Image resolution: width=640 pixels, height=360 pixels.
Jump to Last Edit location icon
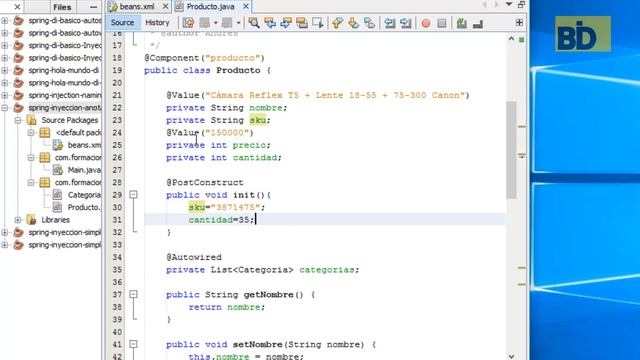point(188,23)
